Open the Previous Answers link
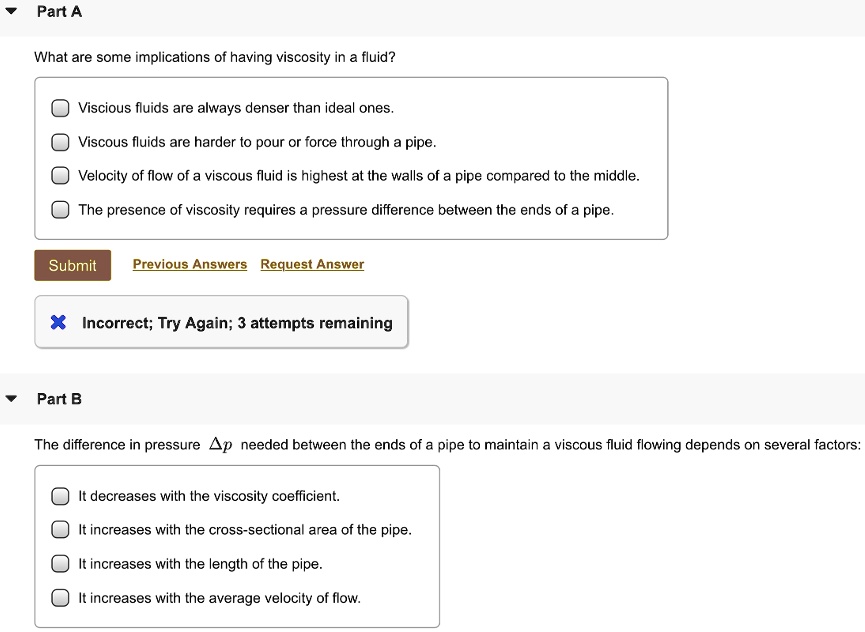Screen dimensions: 865x632 pos(190,264)
